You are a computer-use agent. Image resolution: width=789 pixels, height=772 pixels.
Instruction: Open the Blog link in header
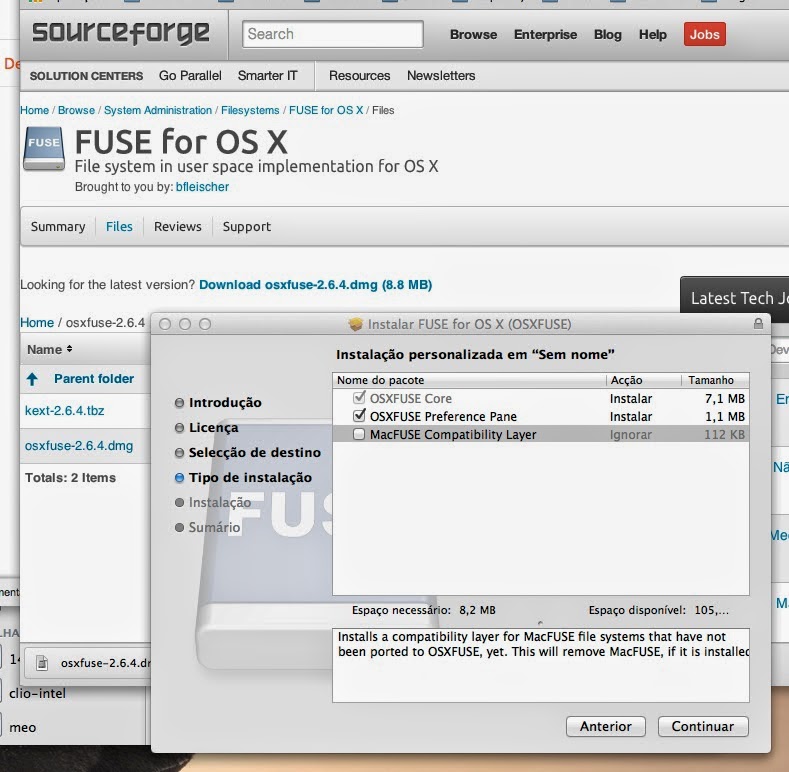(607, 34)
